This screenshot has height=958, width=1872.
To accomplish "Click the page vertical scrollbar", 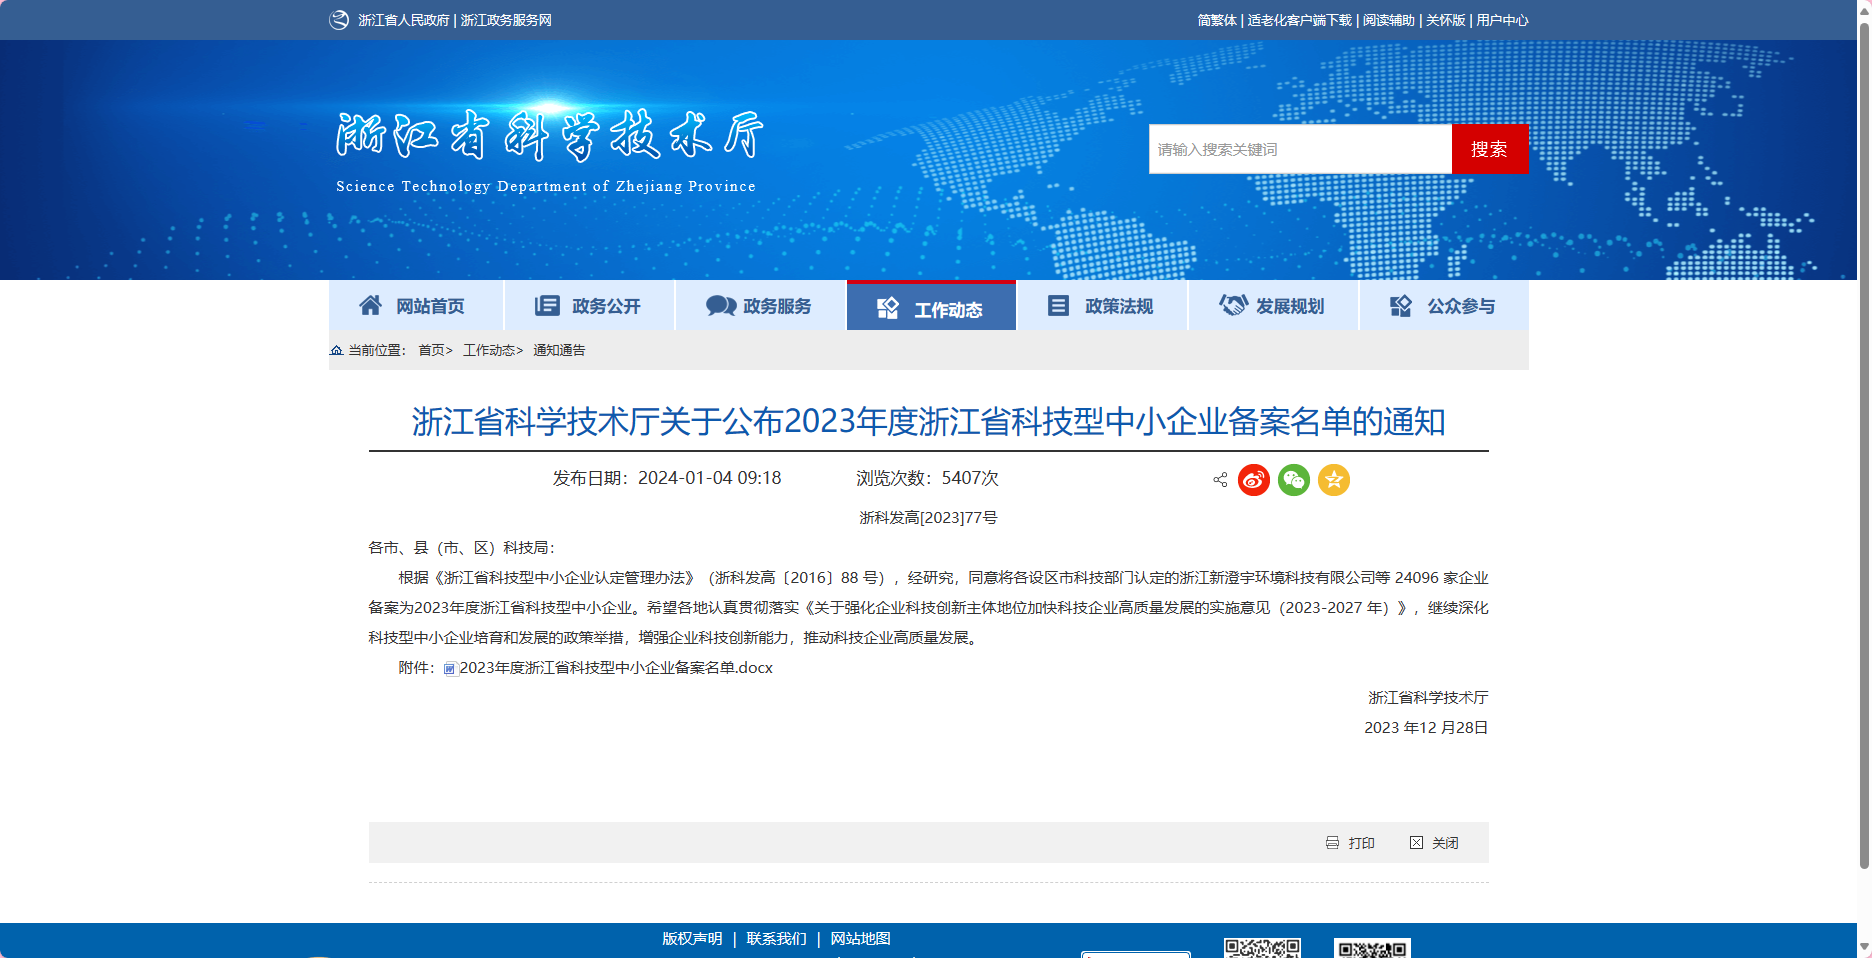I will pos(1864,445).
